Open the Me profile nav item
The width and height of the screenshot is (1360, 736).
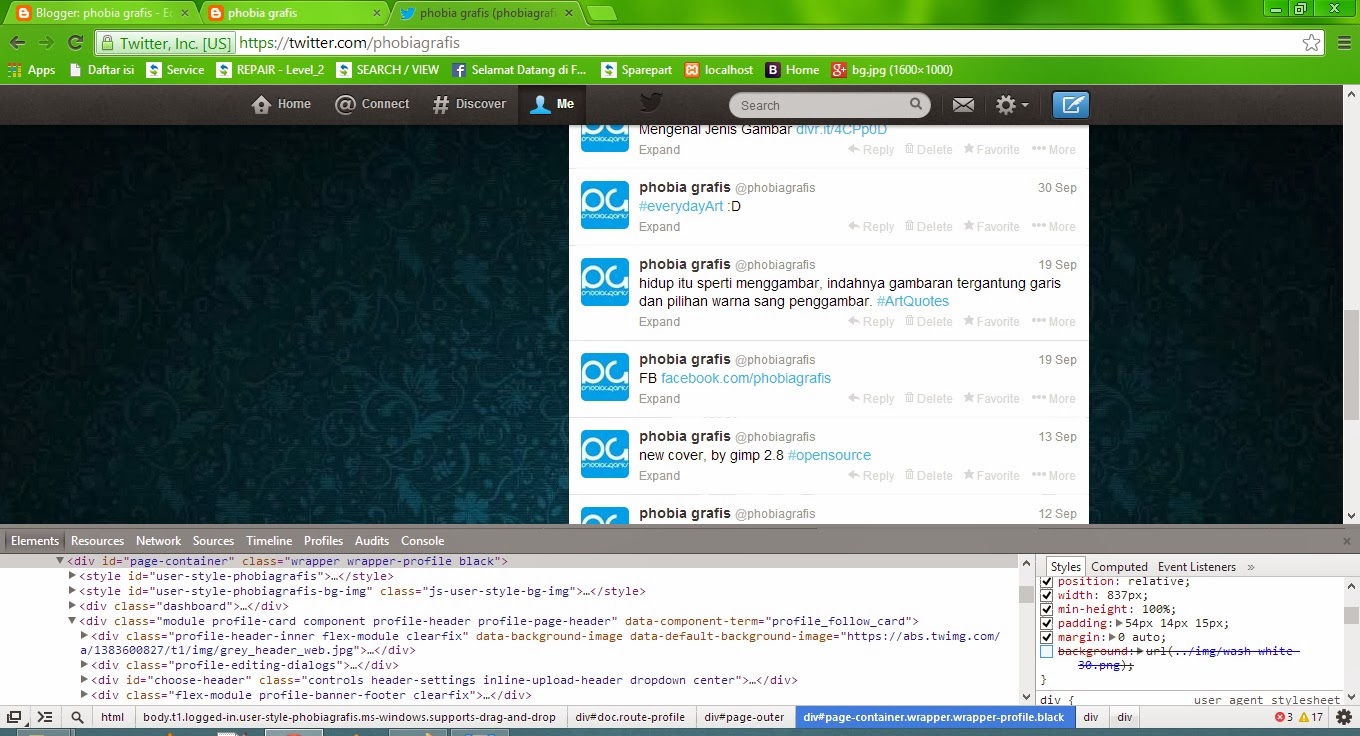(552, 104)
